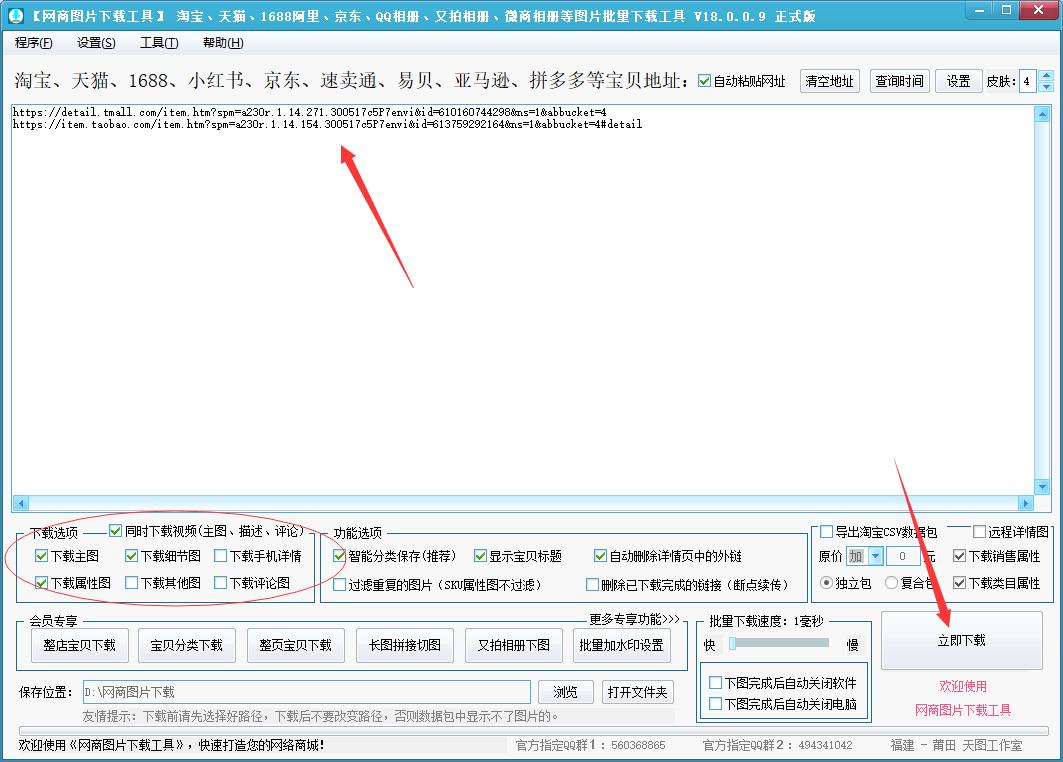Enable the 下载手机详情 checkbox
This screenshot has width=1063, height=762.
tap(220, 556)
